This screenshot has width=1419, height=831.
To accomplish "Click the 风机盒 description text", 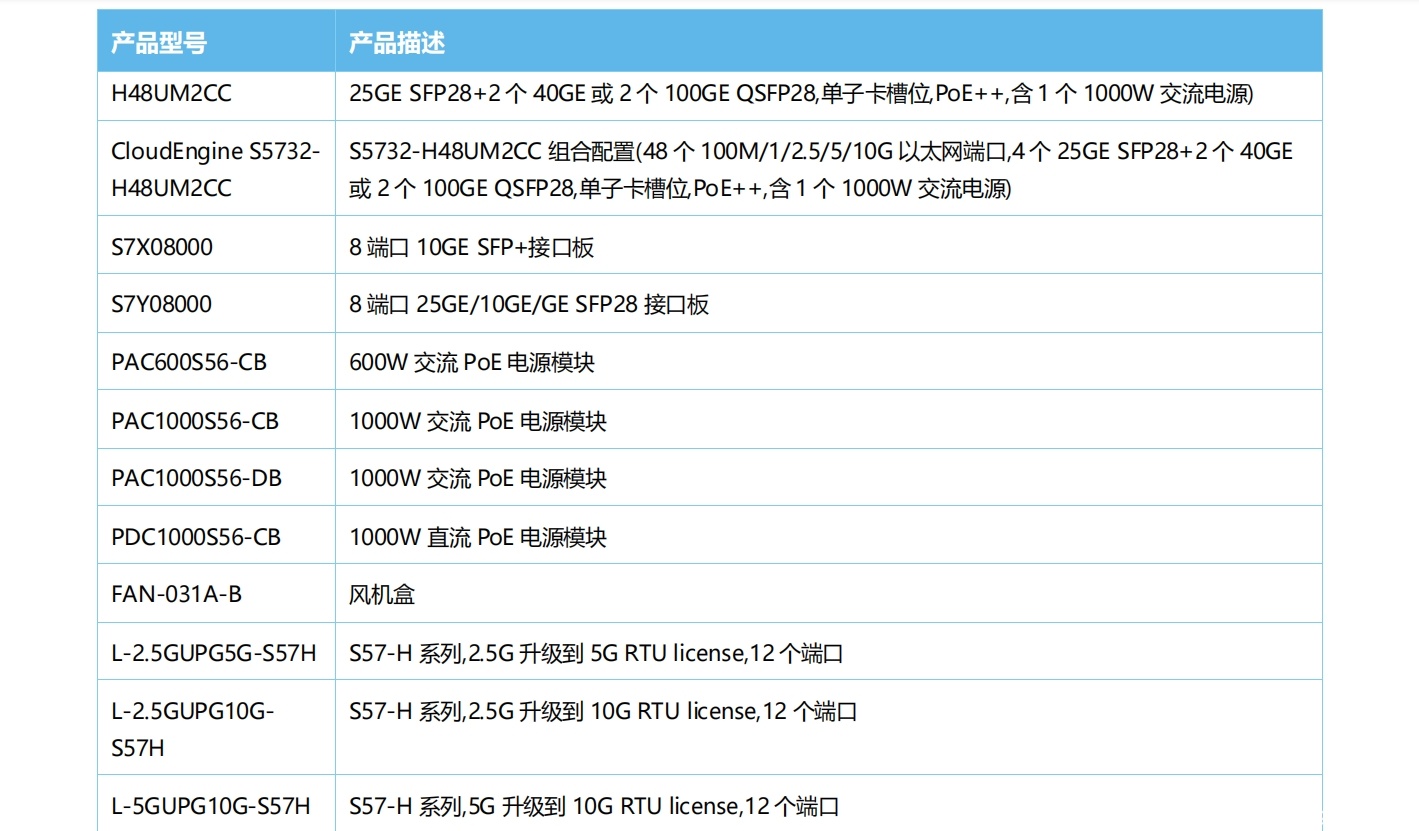I will coord(382,595).
